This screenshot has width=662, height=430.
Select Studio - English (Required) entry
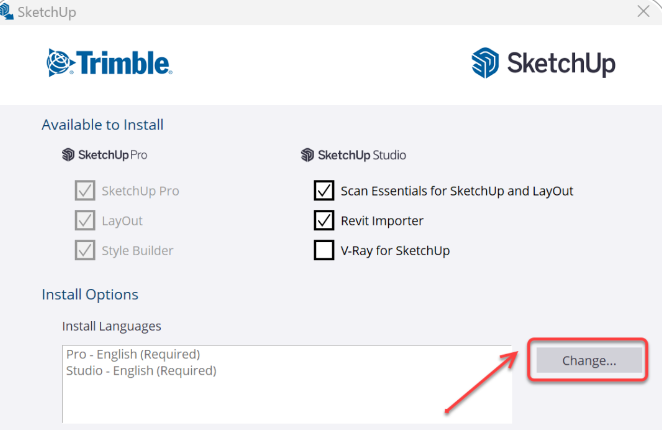141,370
